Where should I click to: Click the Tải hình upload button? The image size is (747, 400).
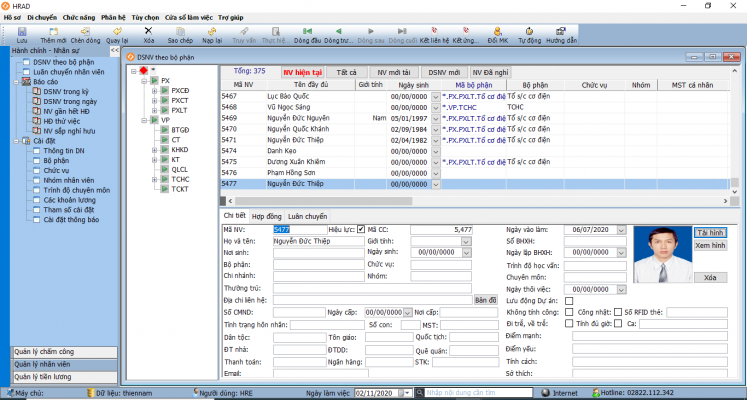coord(710,233)
